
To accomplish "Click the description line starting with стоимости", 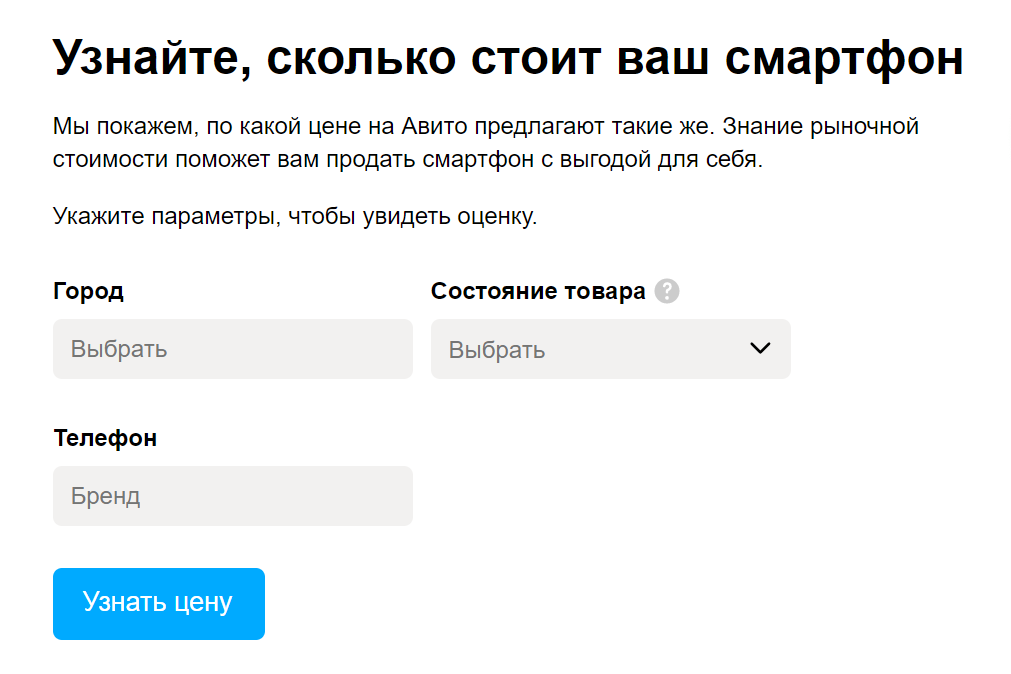I will [407, 159].
